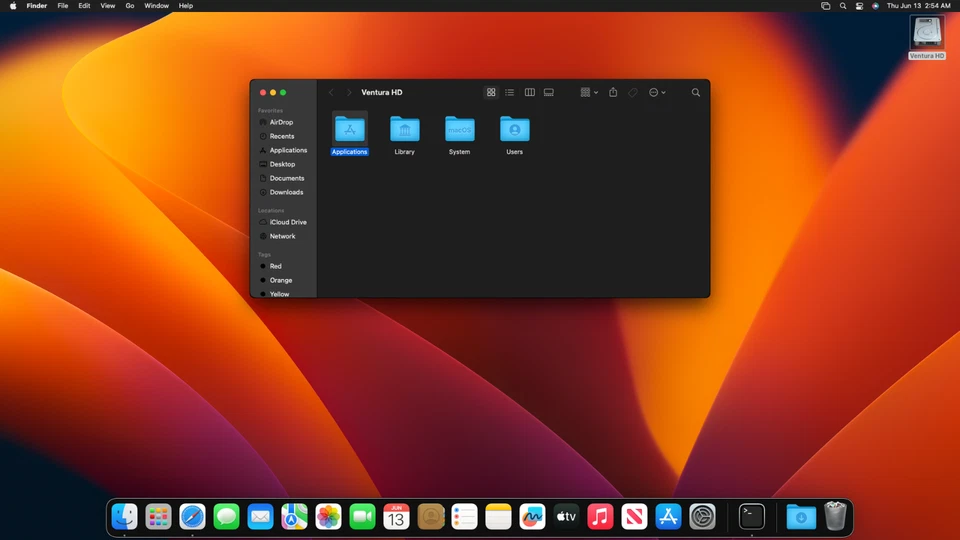
Task: Select the Ventura HD desktop drive icon
Action: click(x=927, y=33)
